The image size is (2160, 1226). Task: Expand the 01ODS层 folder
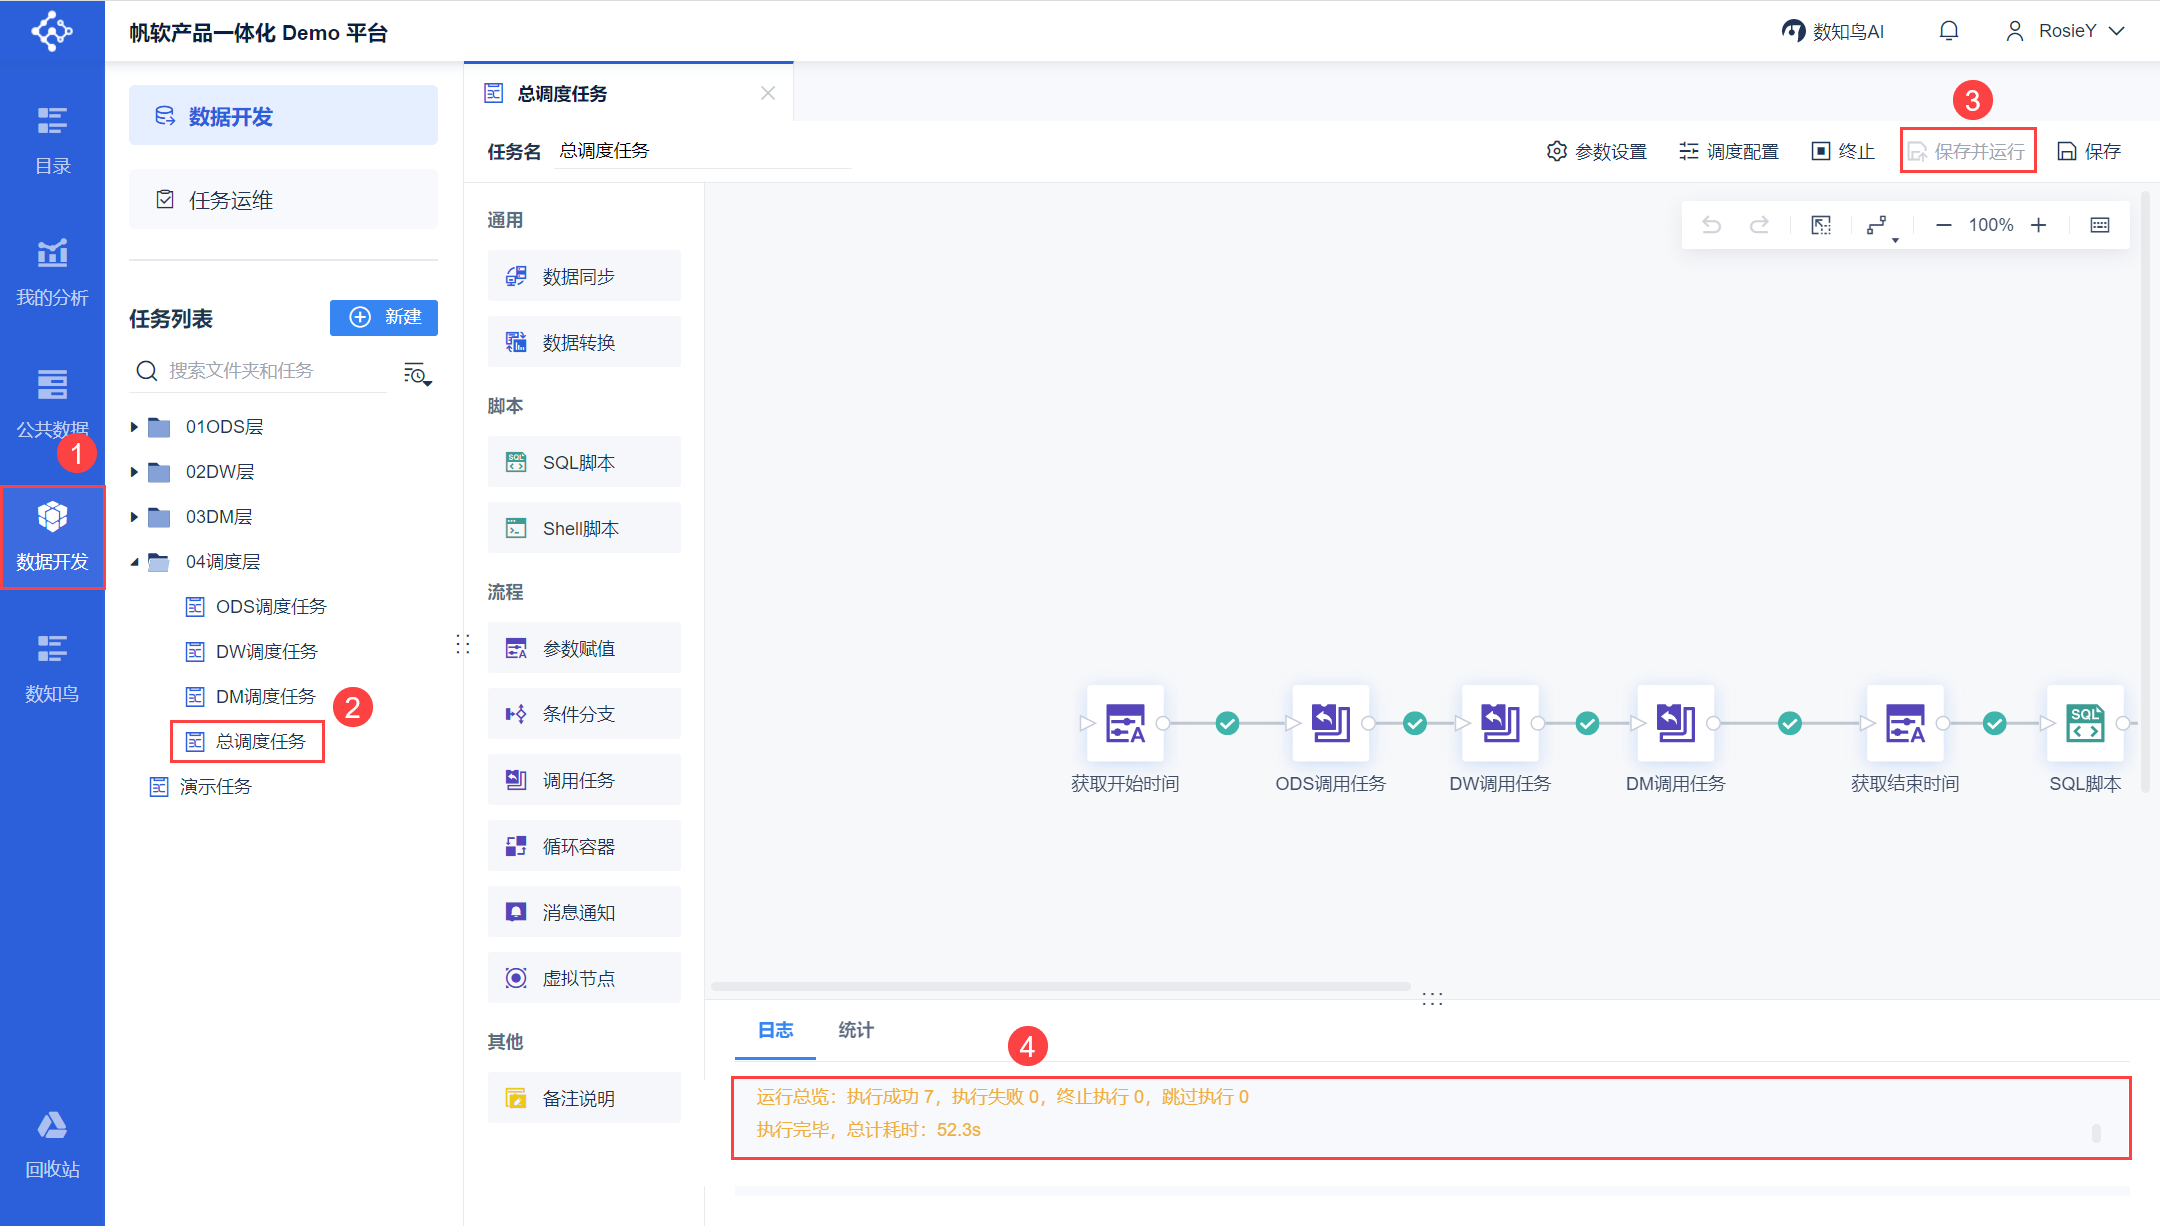134,427
